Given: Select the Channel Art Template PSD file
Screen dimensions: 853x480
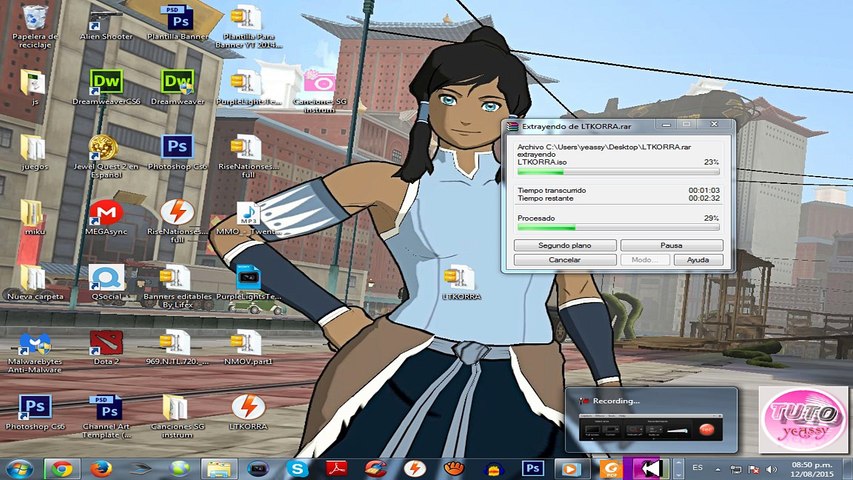Looking at the screenshot, I should click(106, 416).
